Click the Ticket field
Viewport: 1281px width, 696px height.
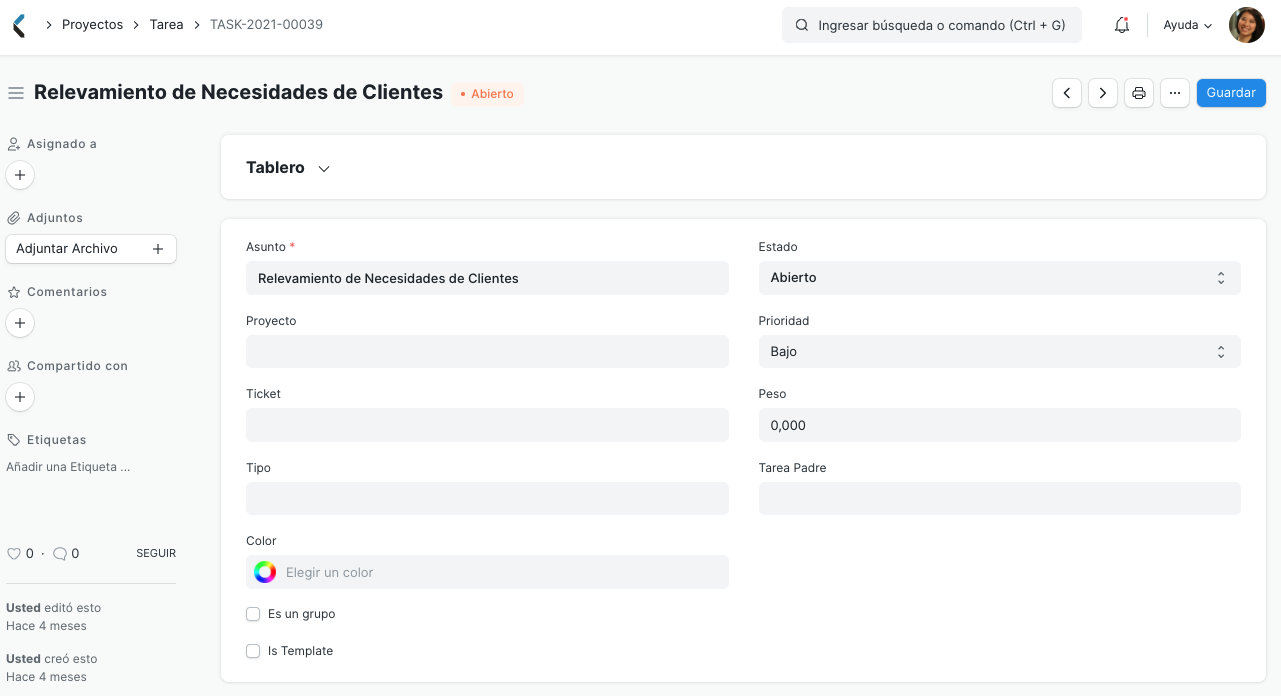[x=487, y=425]
